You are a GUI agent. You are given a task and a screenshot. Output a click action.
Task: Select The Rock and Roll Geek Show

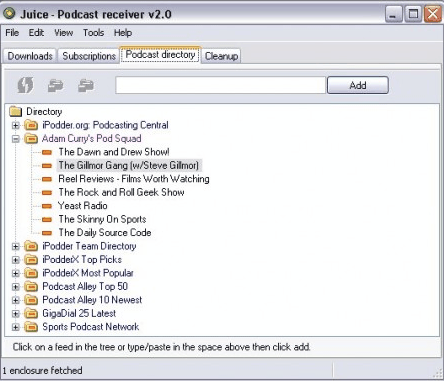click(121, 192)
